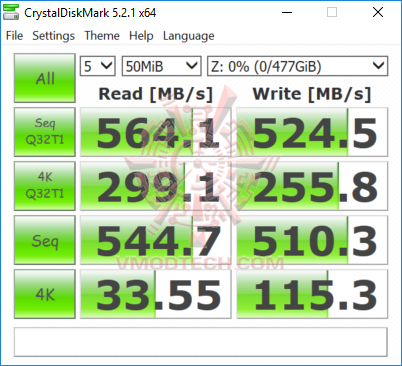The height and width of the screenshot is (366, 402).
Task: Expand the test count dropdown showing 5
Action: click(98, 66)
